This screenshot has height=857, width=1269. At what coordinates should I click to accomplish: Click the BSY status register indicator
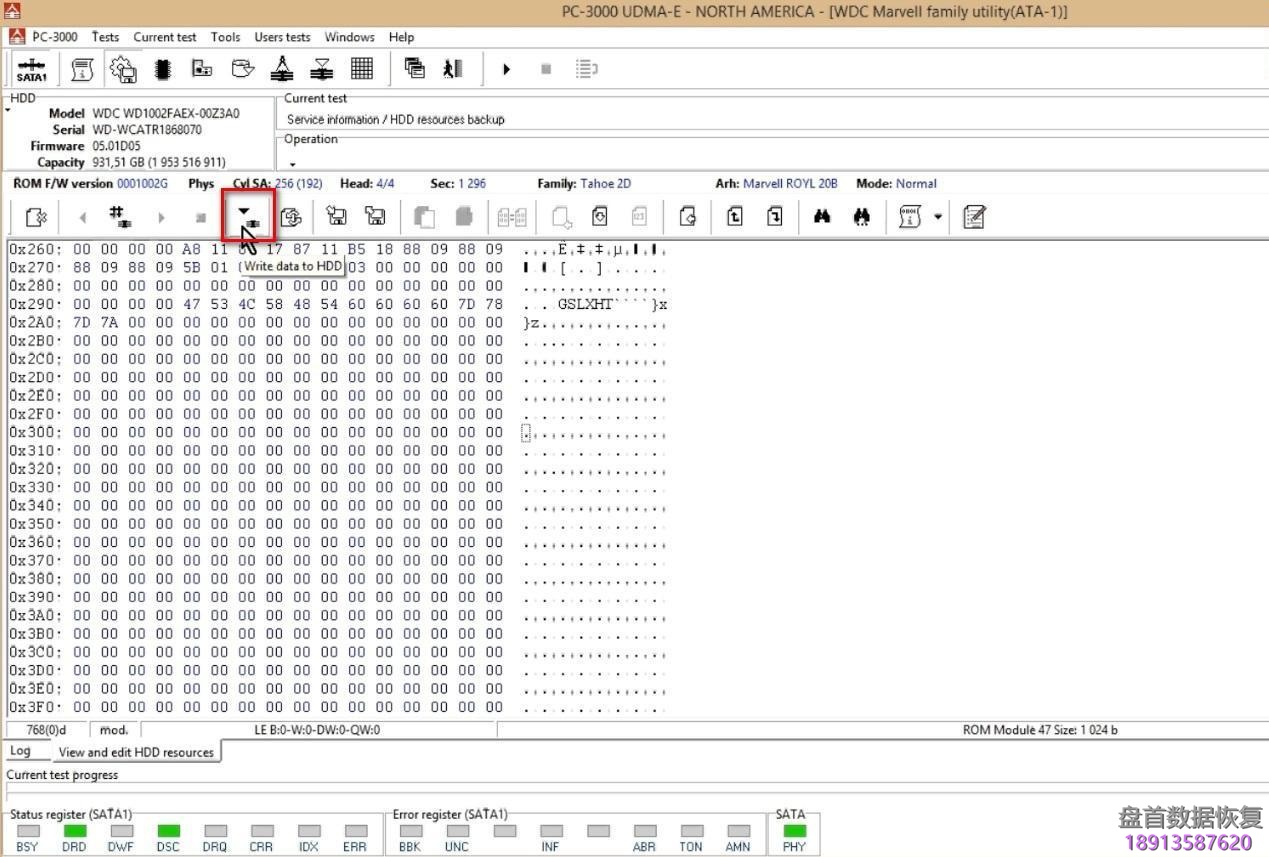pyautogui.click(x=28, y=831)
